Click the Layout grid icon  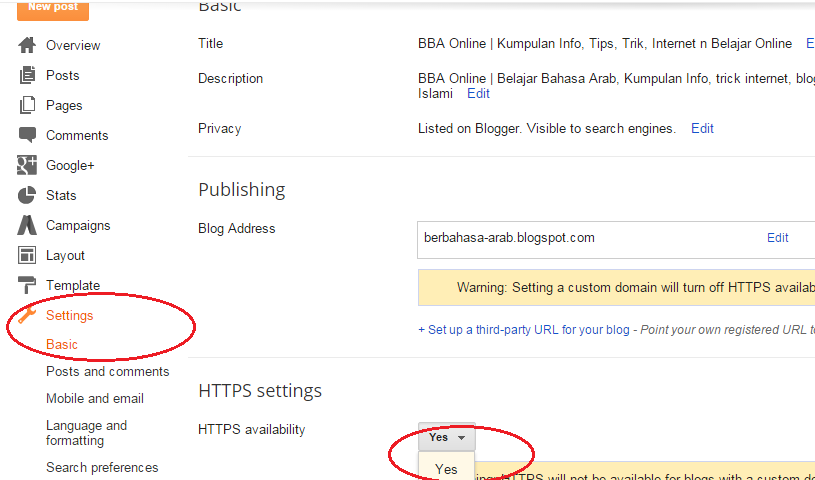27,255
